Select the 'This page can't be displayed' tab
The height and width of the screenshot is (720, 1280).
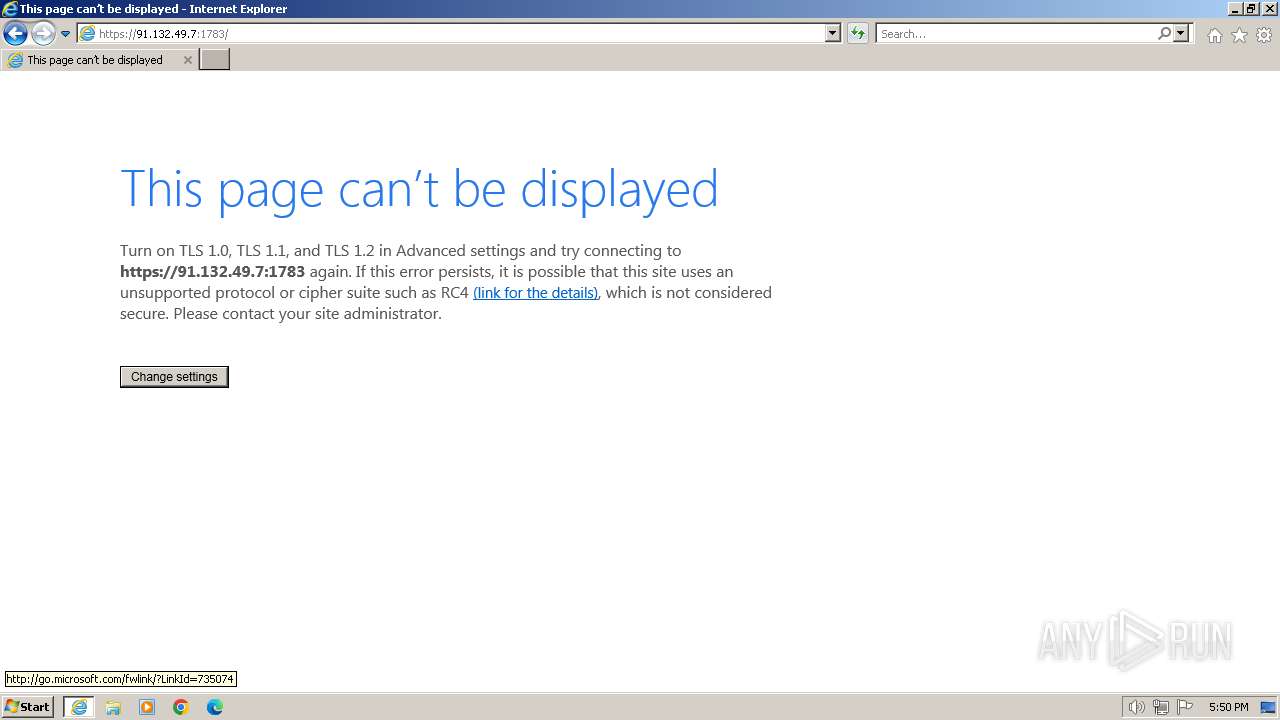[x=95, y=60]
